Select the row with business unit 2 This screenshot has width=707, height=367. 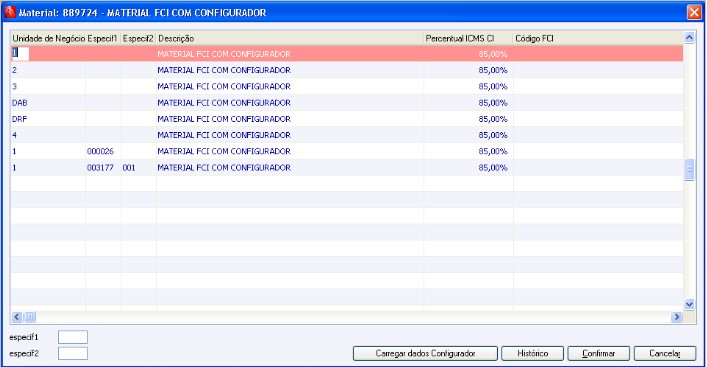(347, 70)
